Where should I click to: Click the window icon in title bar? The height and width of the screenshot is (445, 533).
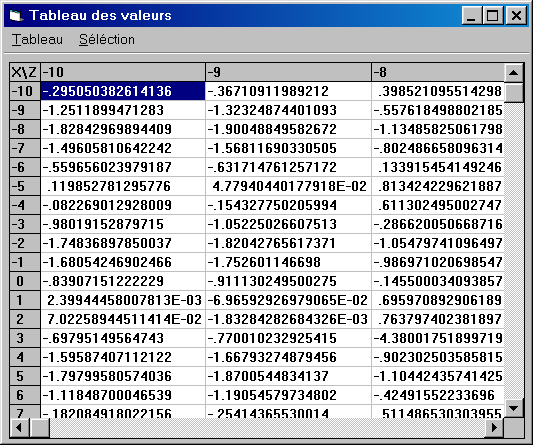[x=16, y=15]
